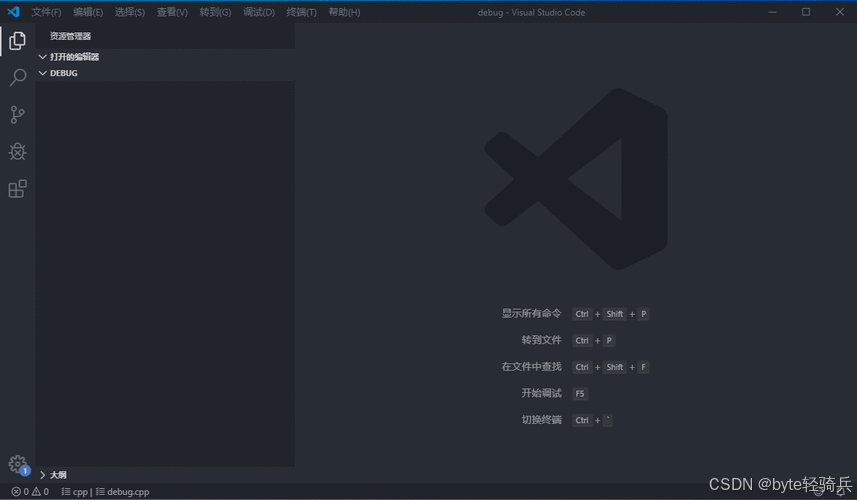Click the VS Code logo in title bar
The image size is (857, 500).
click(13, 11)
